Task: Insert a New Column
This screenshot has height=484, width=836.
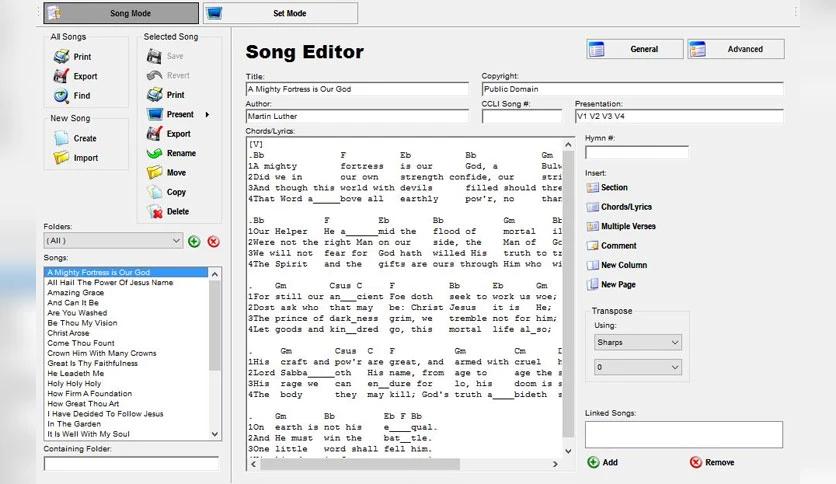Action: tap(616, 265)
